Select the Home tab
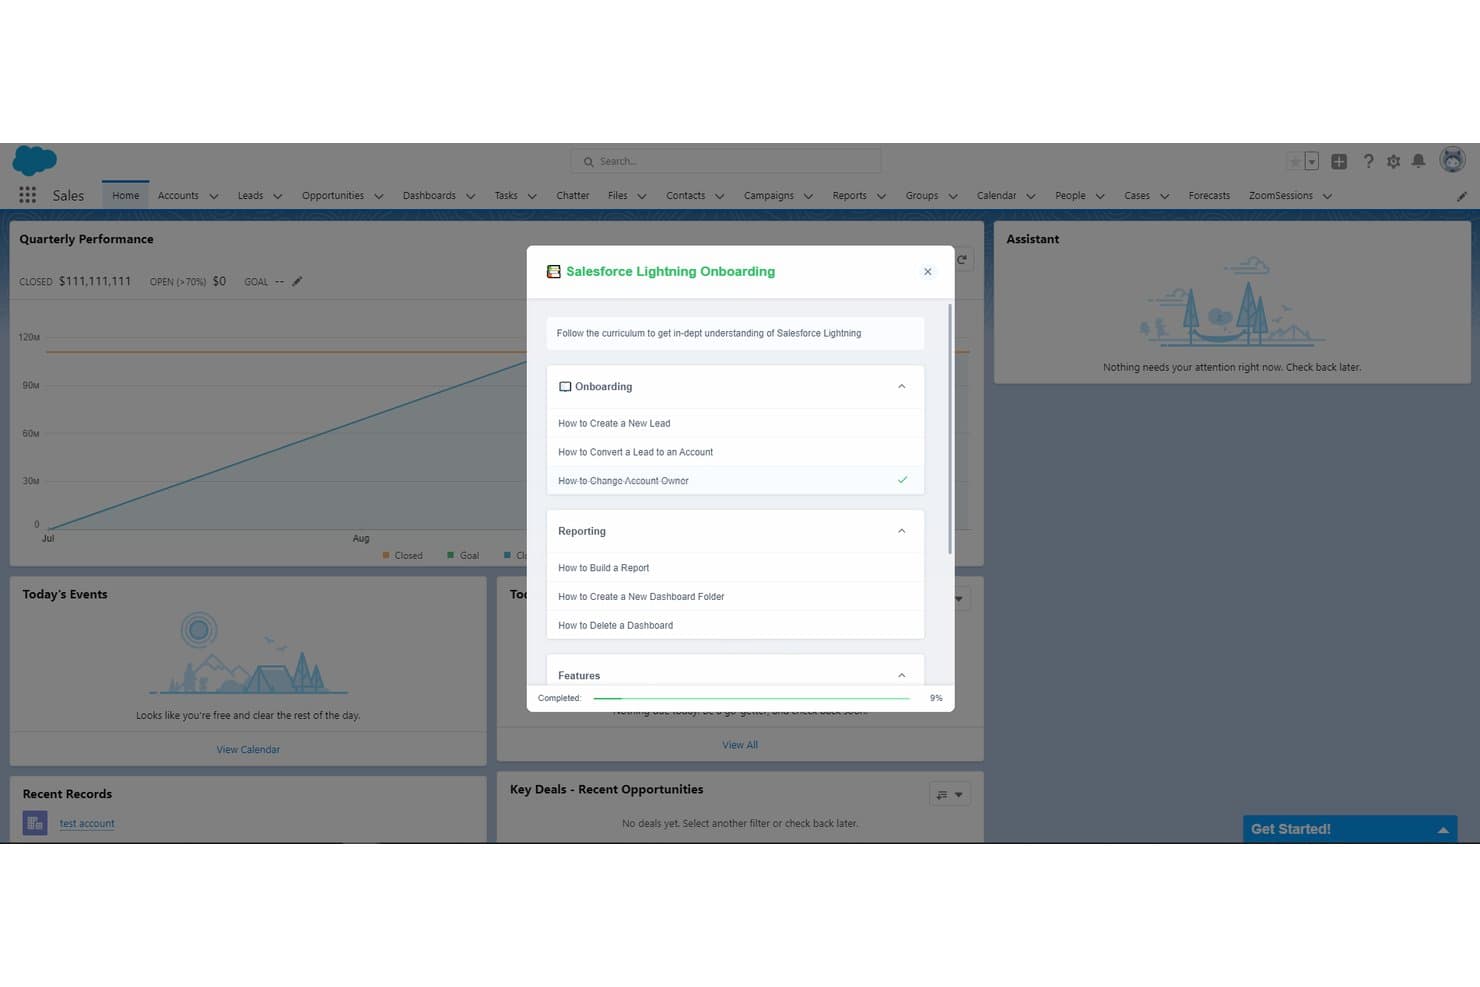 coord(126,196)
